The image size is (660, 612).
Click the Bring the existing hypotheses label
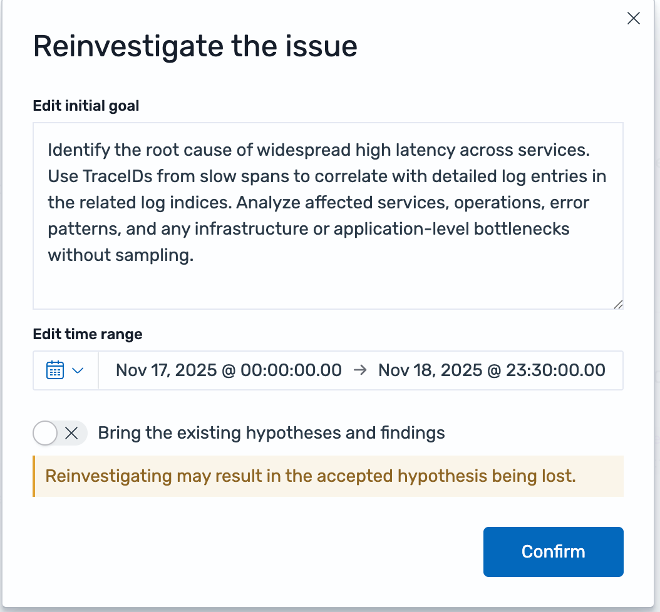pos(271,433)
